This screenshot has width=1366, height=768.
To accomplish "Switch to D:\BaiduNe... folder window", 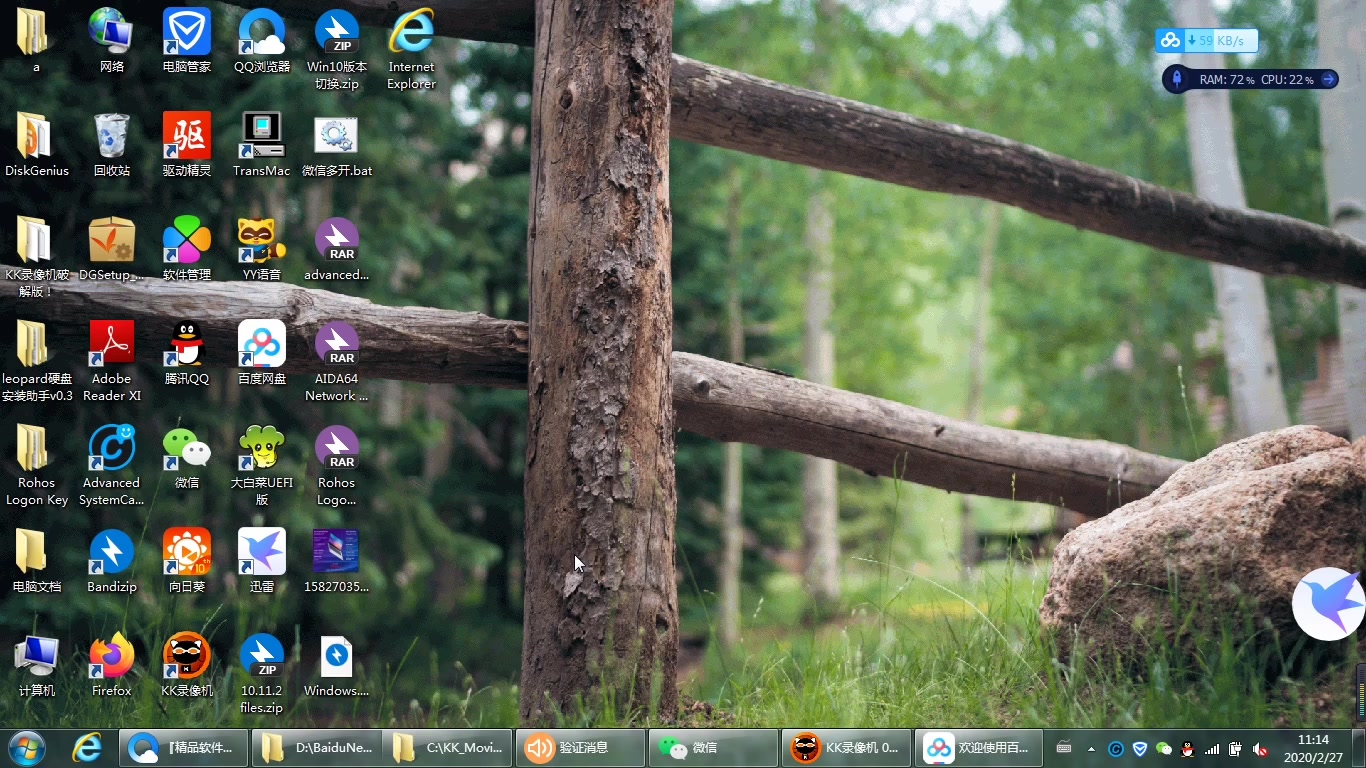I will [315, 747].
